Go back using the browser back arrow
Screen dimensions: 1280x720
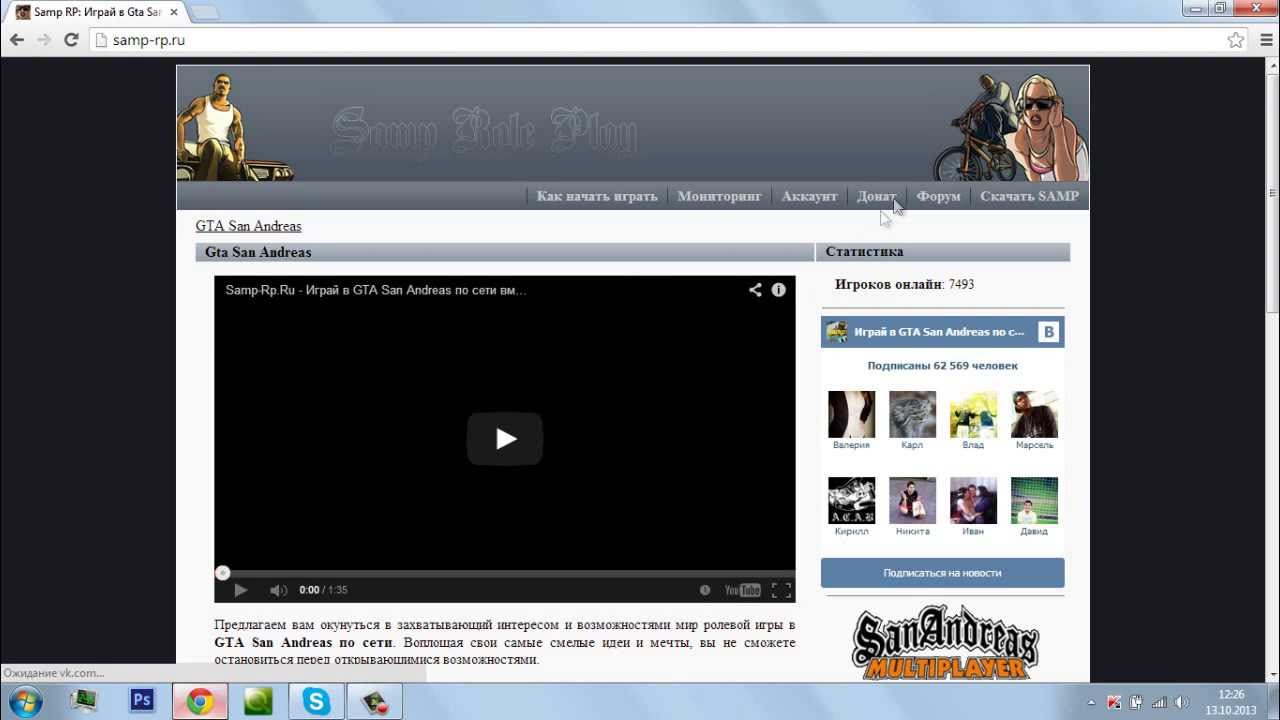point(17,40)
